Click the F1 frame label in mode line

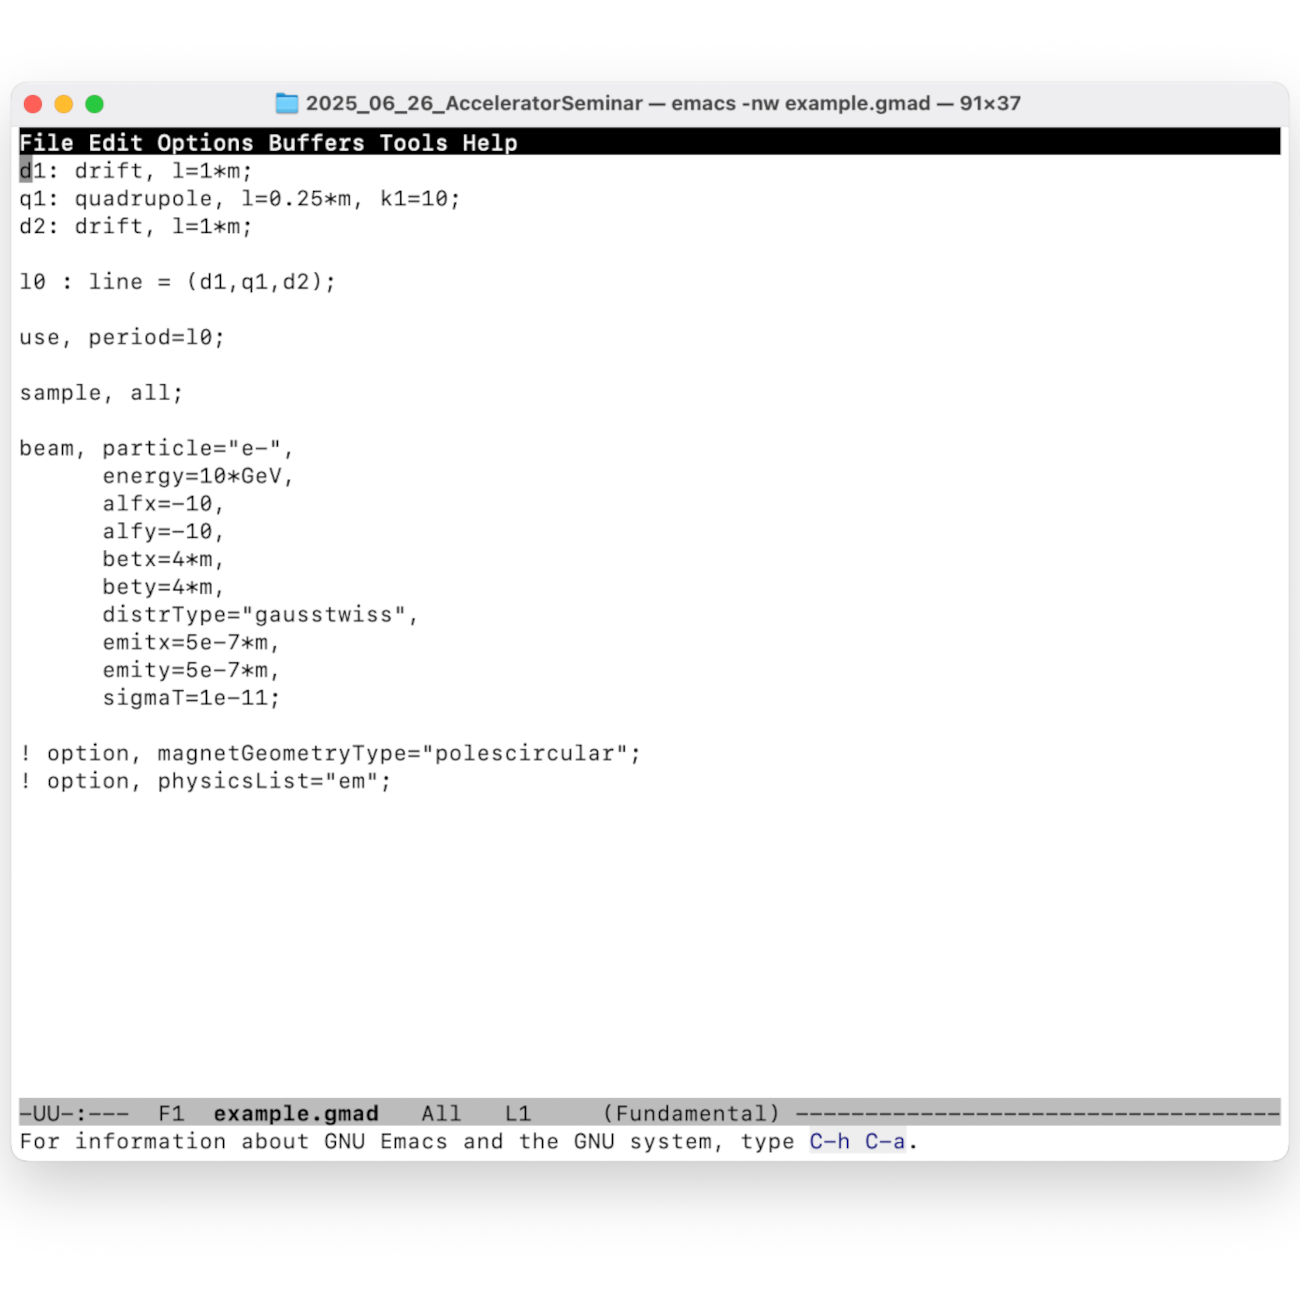171,1113
